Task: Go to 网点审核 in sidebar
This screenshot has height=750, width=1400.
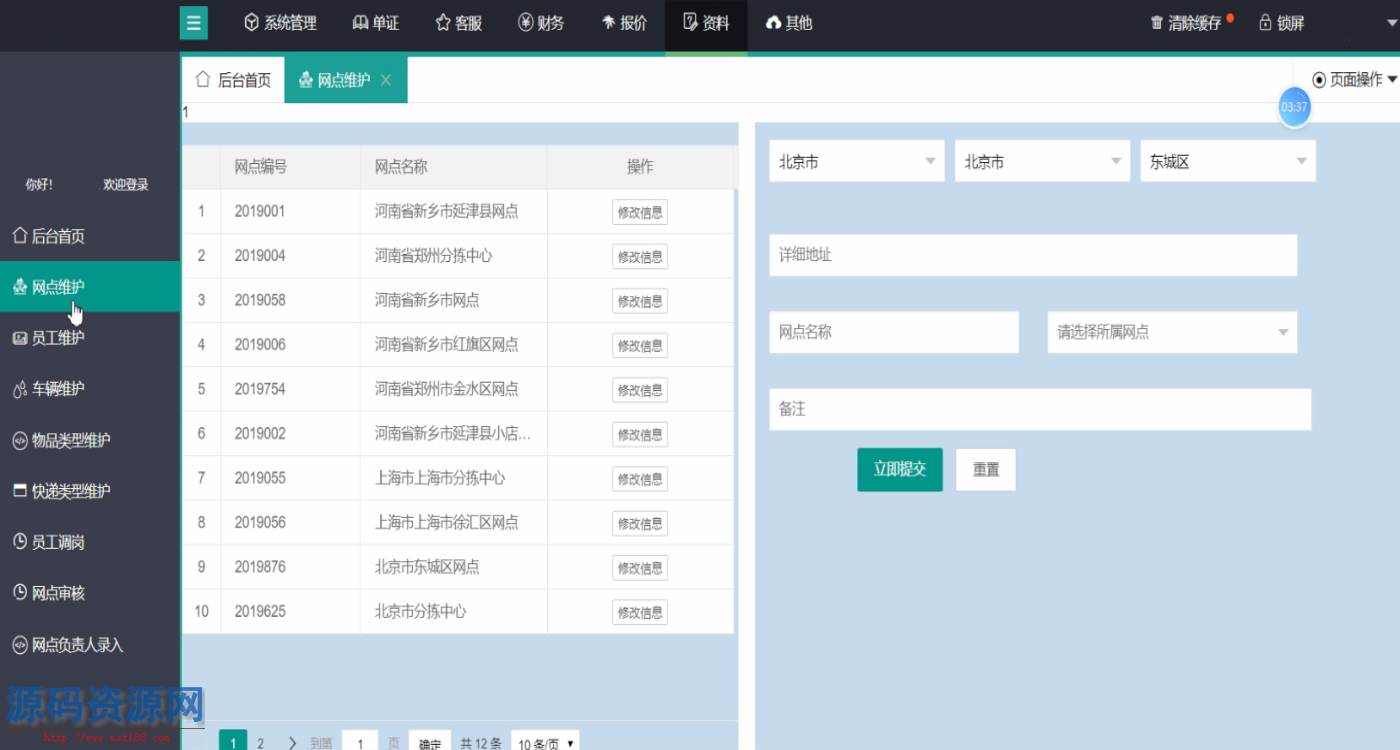Action: pos(58,593)
